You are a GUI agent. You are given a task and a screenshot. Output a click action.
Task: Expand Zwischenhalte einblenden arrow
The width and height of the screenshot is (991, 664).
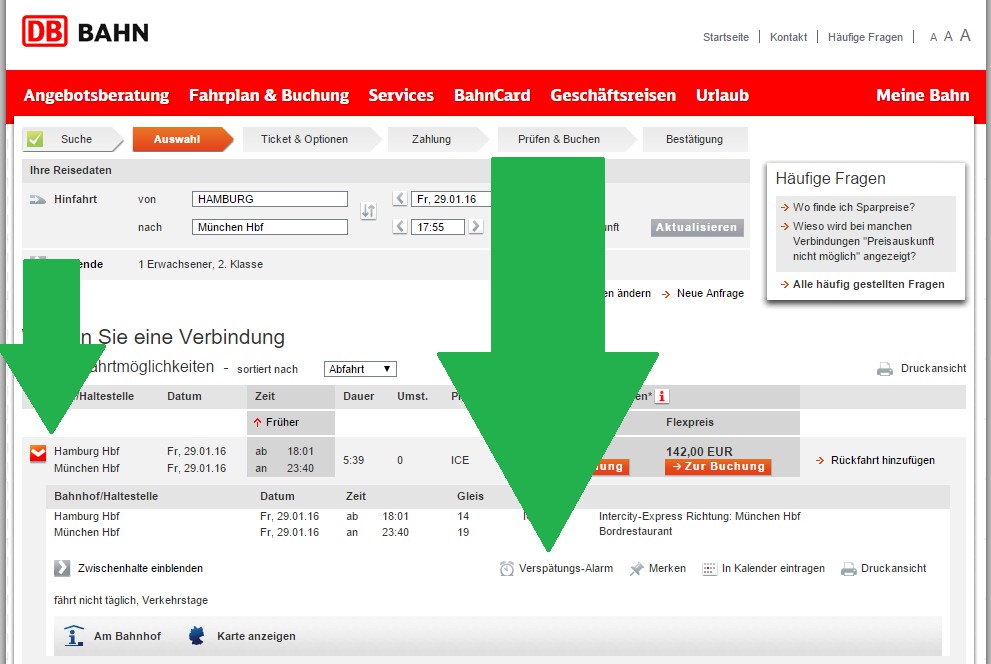point(62,568)
